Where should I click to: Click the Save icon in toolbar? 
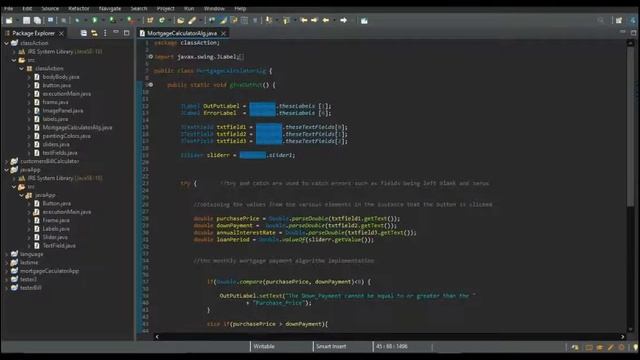click(27, 20)
